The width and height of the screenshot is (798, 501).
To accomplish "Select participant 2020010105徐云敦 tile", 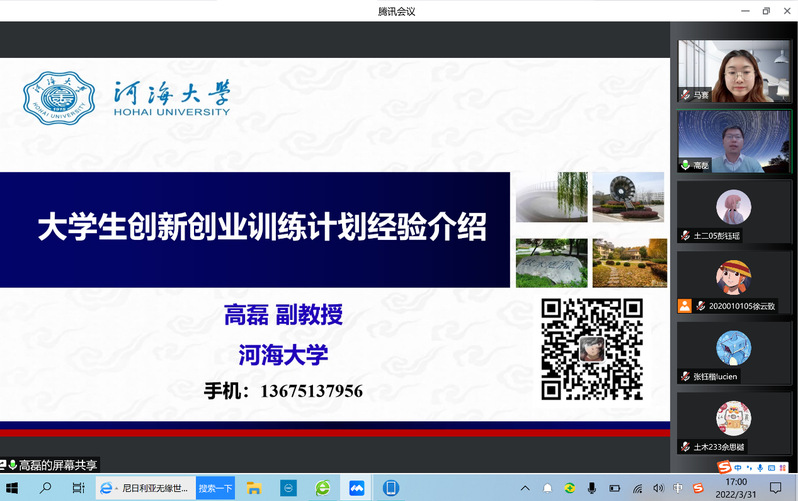I will 733,281.
